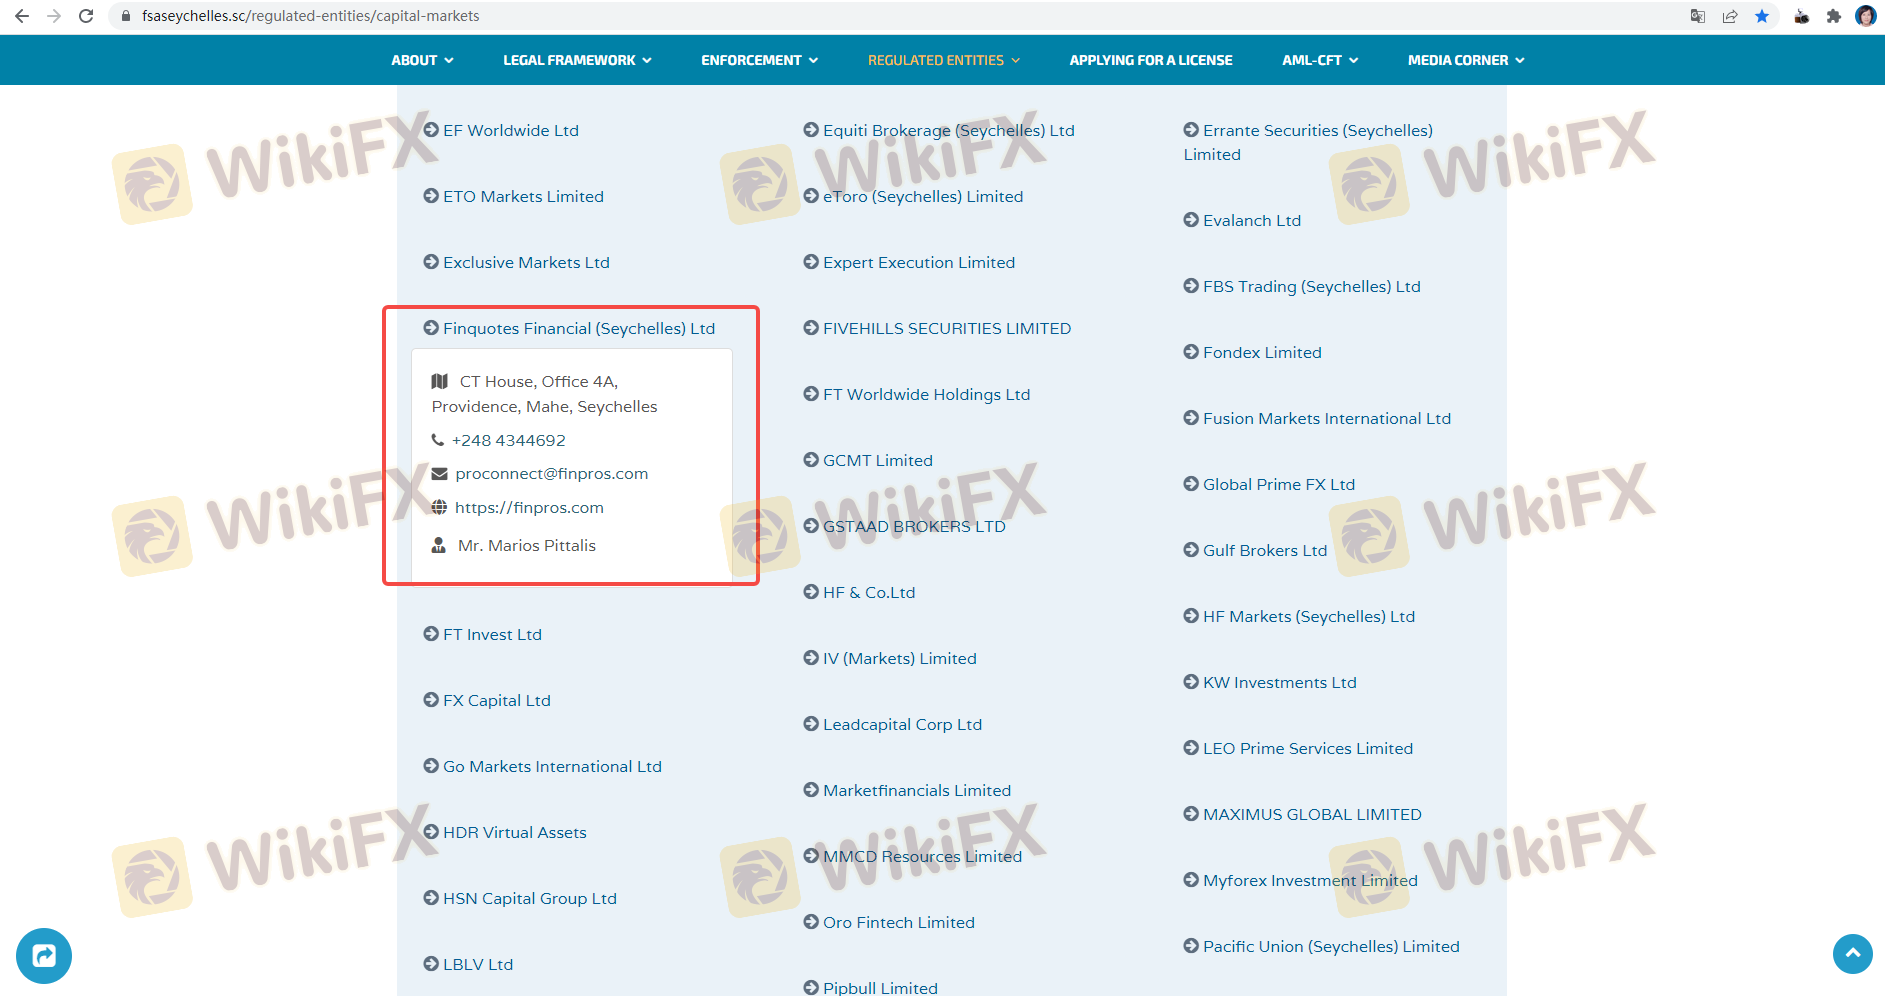1885x996 pixels.
Task: Click the bookmark star icon
Action: coord(1762,16)
